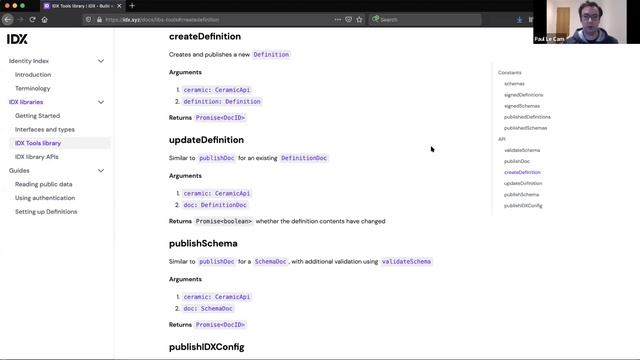Click the createDefinition heading
This screenshot has height=360, width=640.
205,36
